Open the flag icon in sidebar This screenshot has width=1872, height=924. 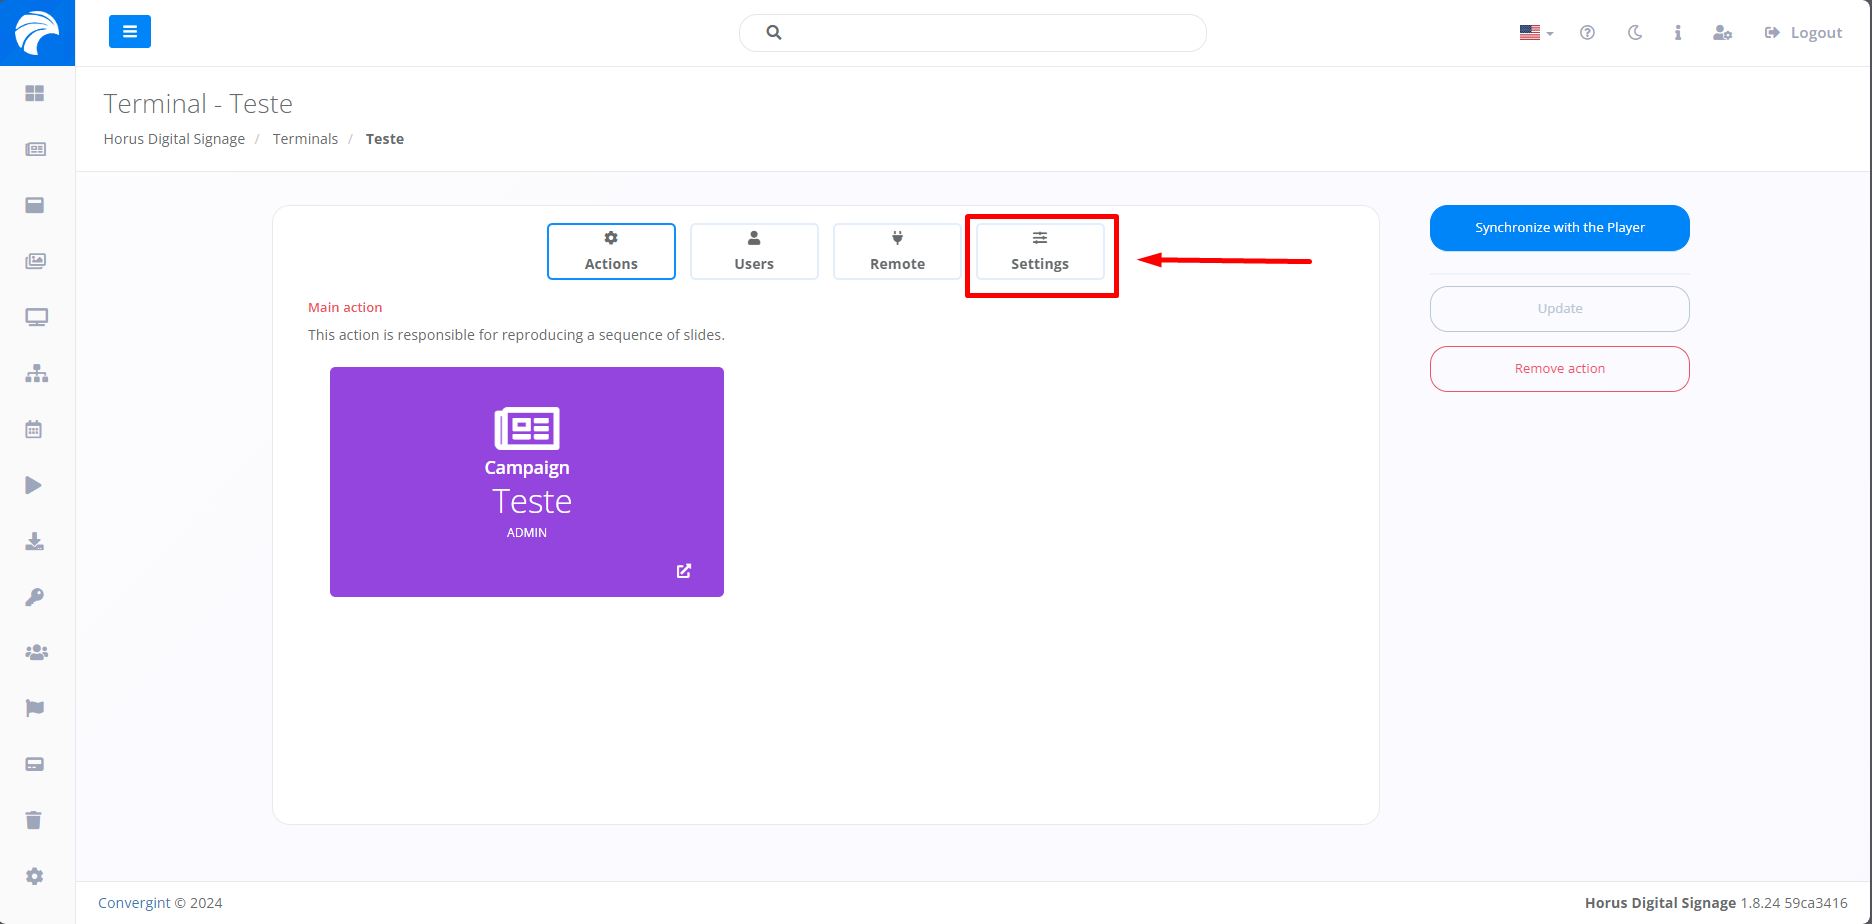35,708
